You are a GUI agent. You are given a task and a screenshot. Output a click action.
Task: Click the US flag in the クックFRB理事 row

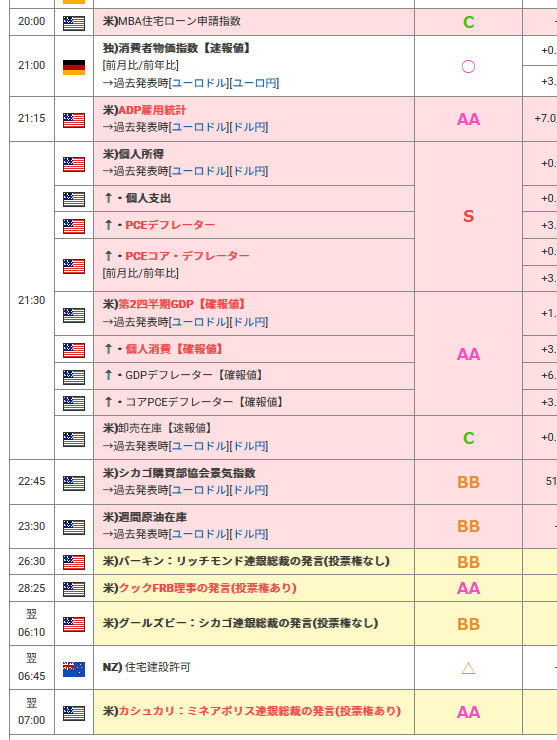coord(74,589)
